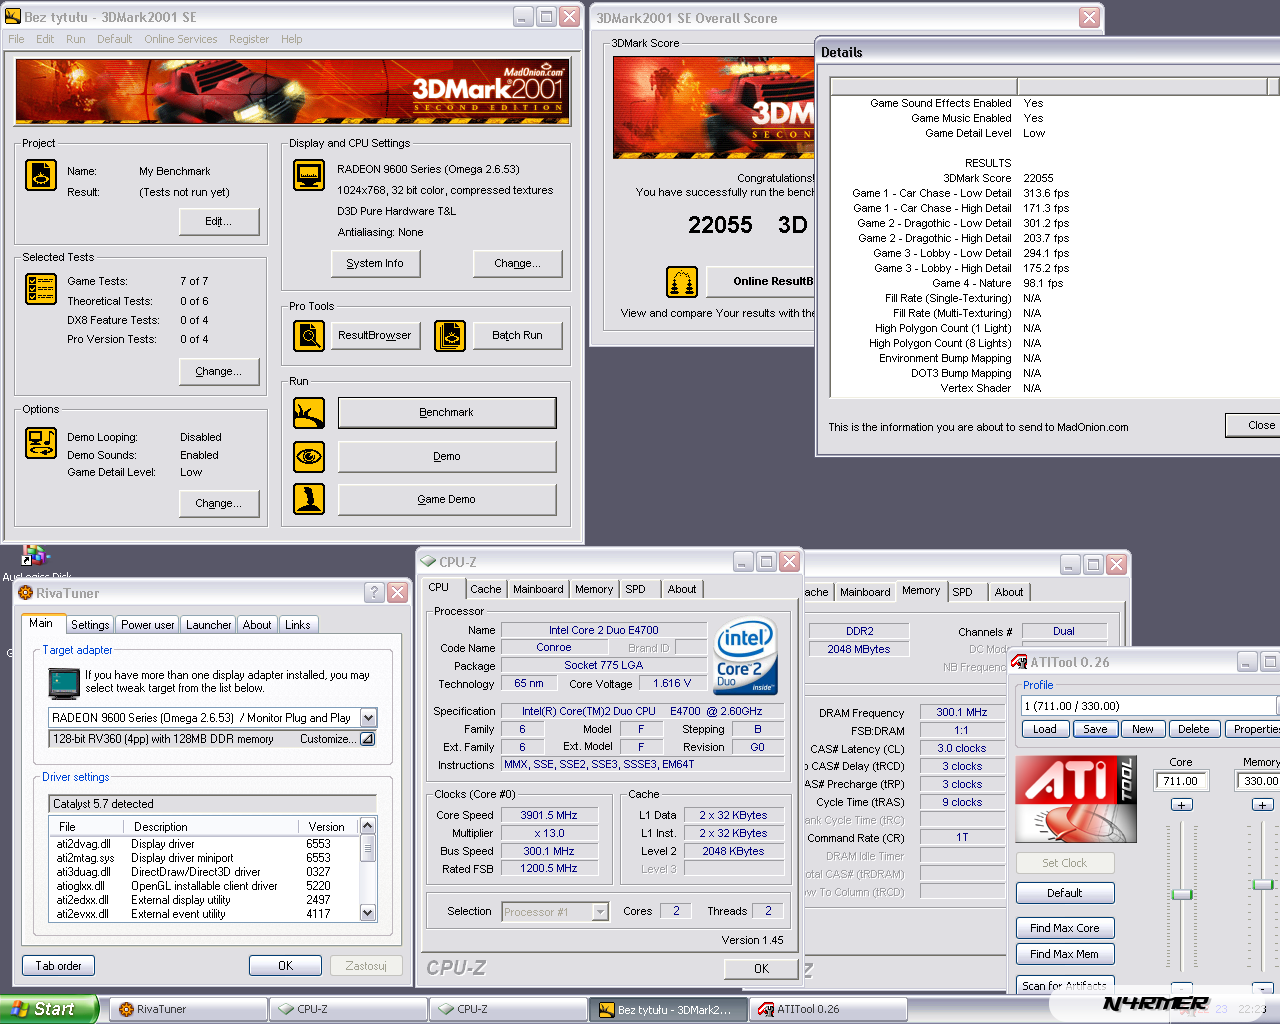Click the Load profile button in ATITool
Image resolution: width=1280 pixels, height=1024 pixels.
[1045, 729]
